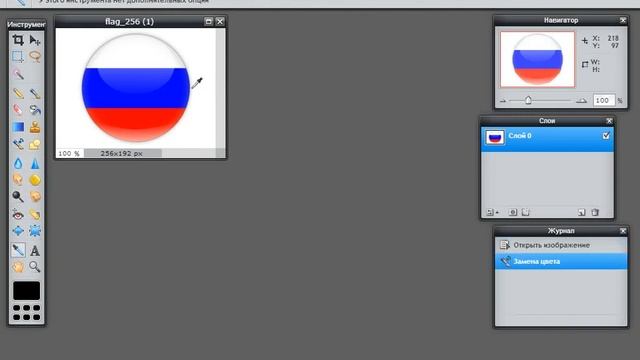Select the Spot Heal bandage tool
Screen dimensions: 640x360
[35, 214]
